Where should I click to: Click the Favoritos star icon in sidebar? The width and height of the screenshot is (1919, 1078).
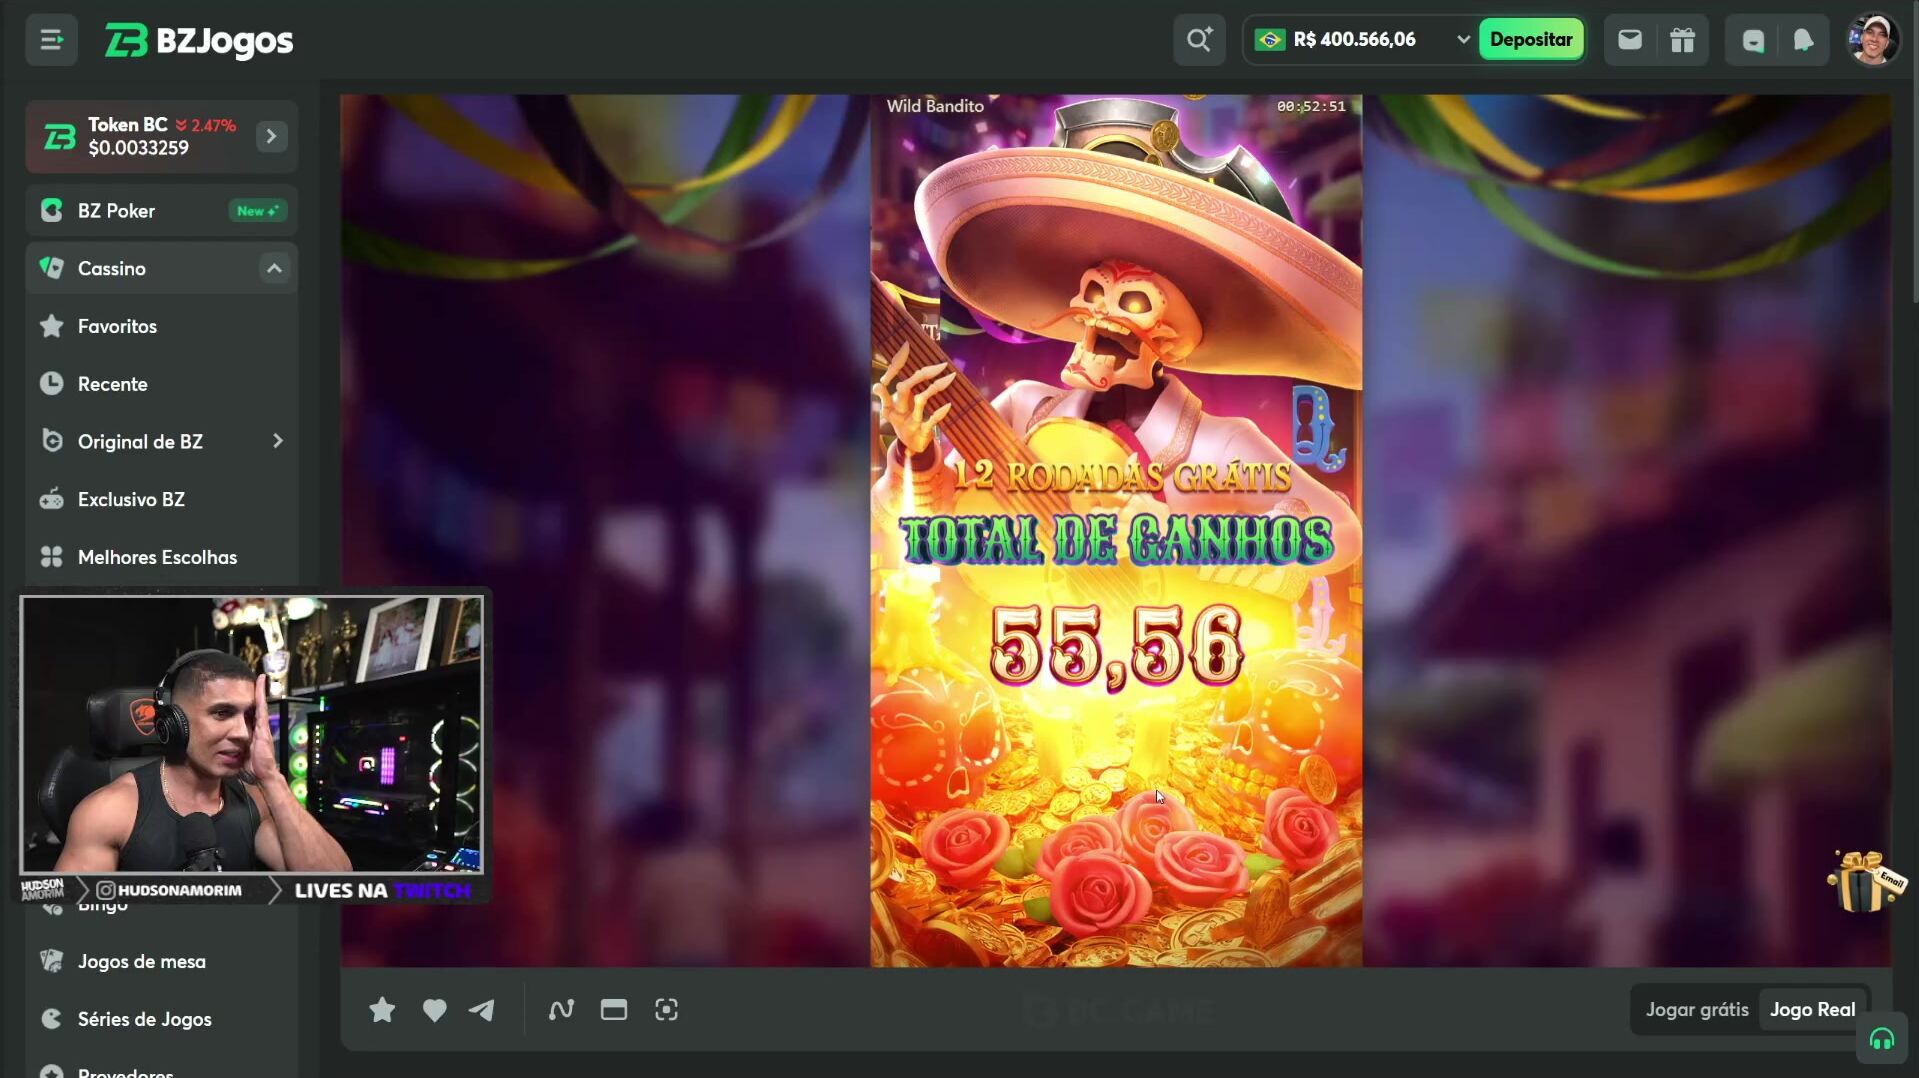pos(52,326)
